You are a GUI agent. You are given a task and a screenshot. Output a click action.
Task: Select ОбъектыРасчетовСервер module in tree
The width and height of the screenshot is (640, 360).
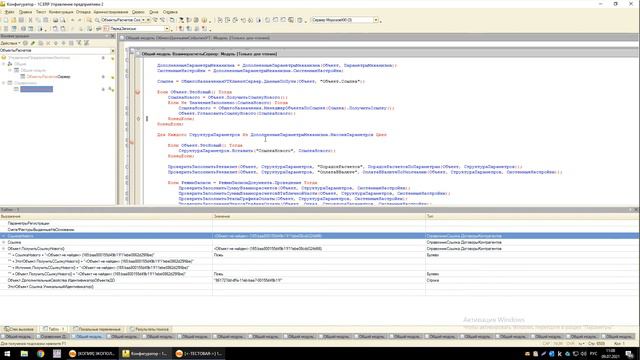tap(48, 77)
